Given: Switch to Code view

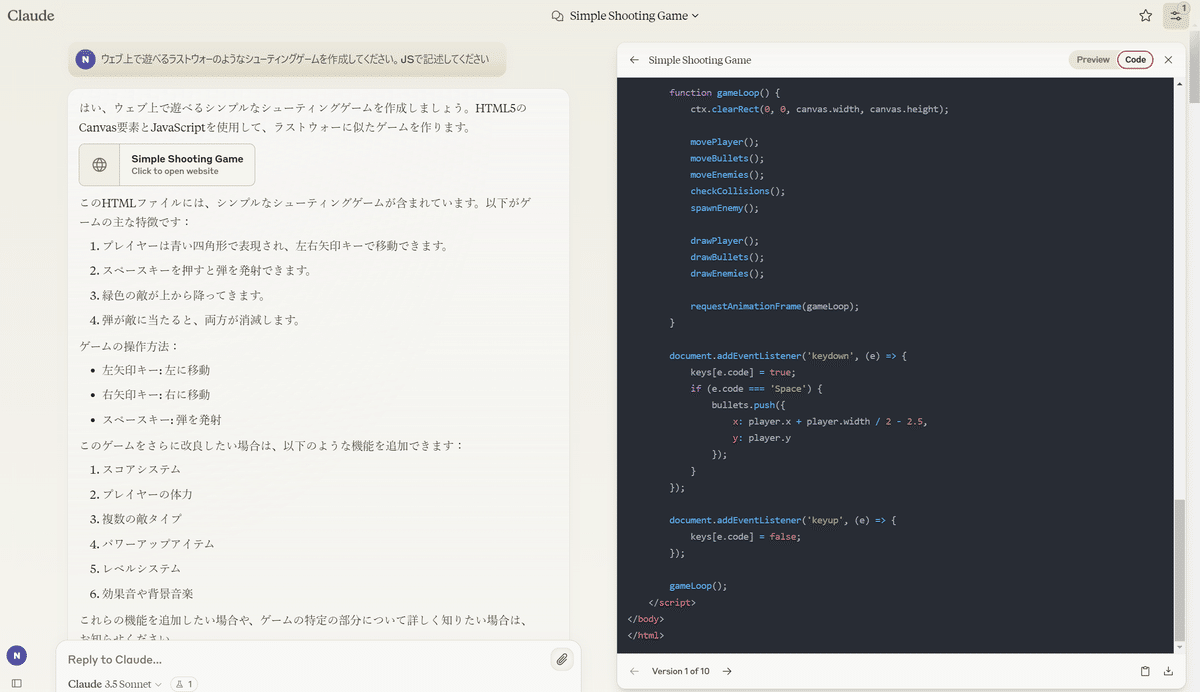Looking at the screenshot, I should pos(1135,60).
